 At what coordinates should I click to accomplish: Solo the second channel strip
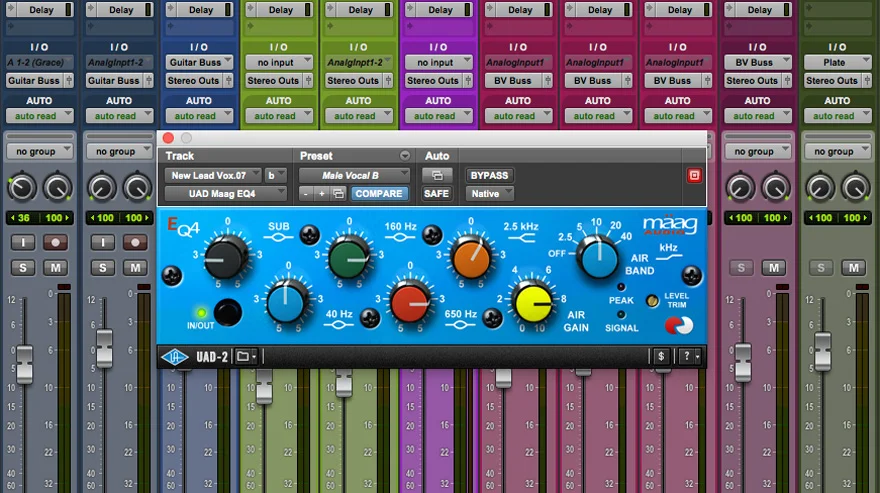103,268
